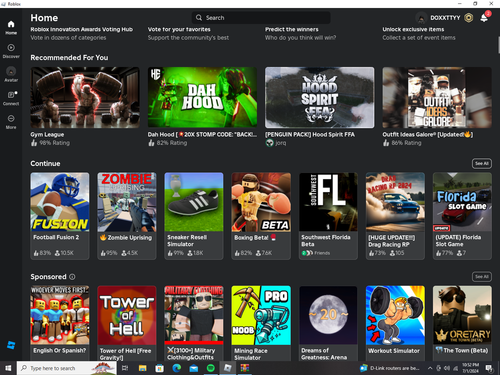Open Workout Simulator sponsored game

point(395,323)
